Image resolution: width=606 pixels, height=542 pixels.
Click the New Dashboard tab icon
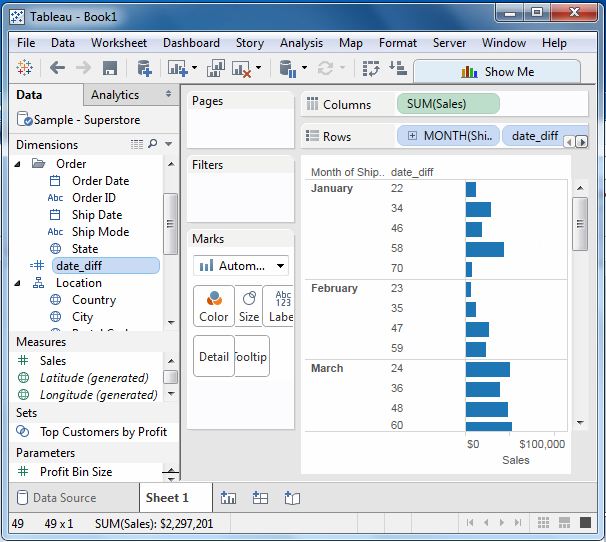pyautogui.click(x=260, y=497)
